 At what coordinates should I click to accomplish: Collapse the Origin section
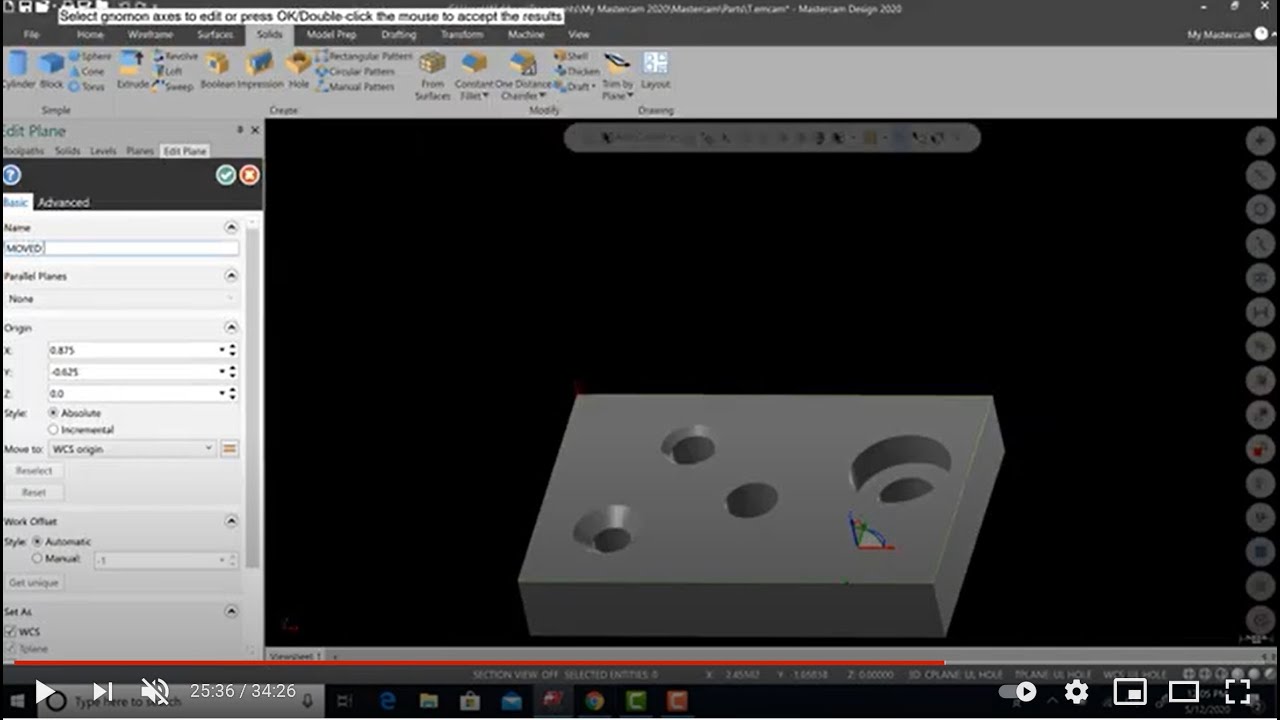(231, 327)
